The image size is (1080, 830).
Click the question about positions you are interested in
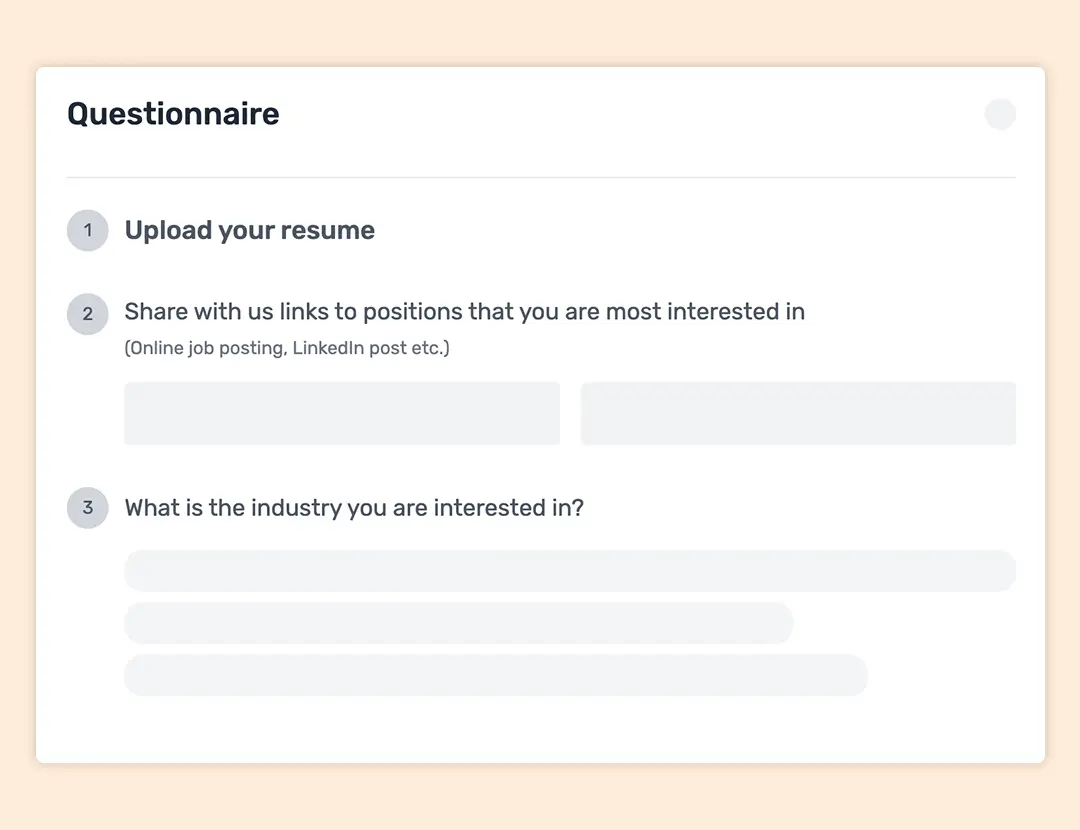point(464,311)
